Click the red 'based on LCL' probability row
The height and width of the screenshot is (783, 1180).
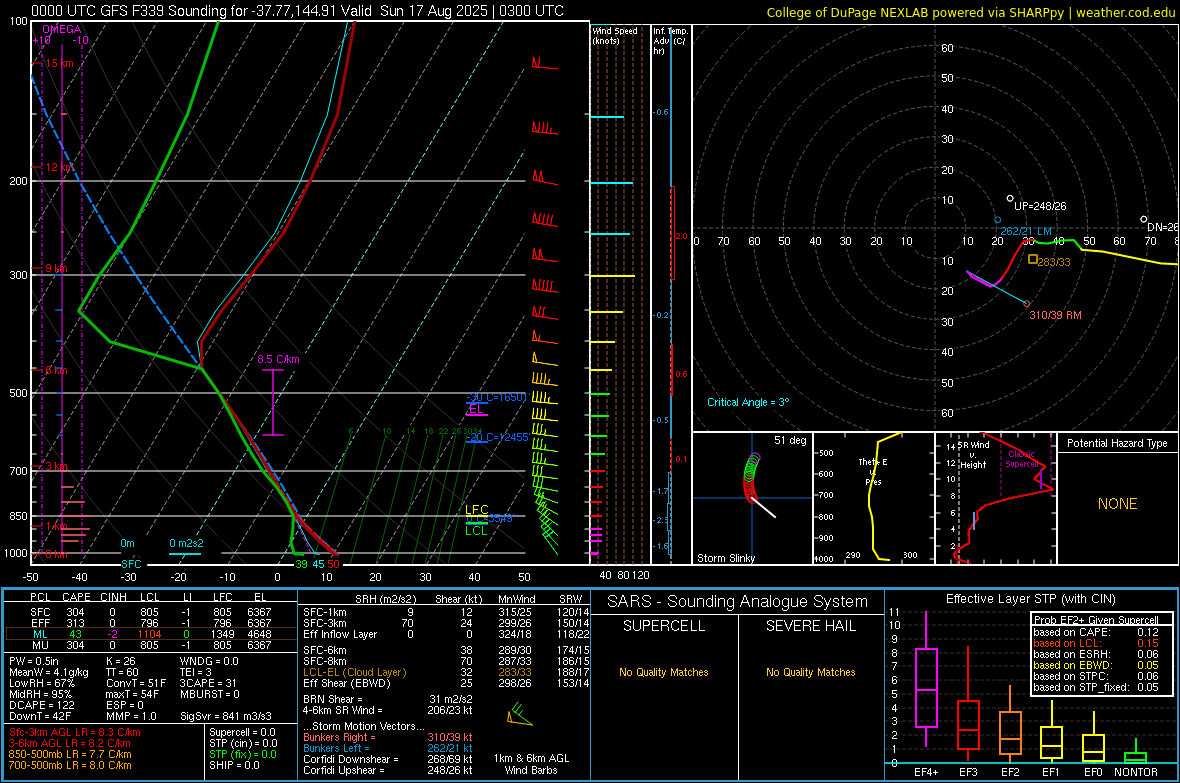1096,643
